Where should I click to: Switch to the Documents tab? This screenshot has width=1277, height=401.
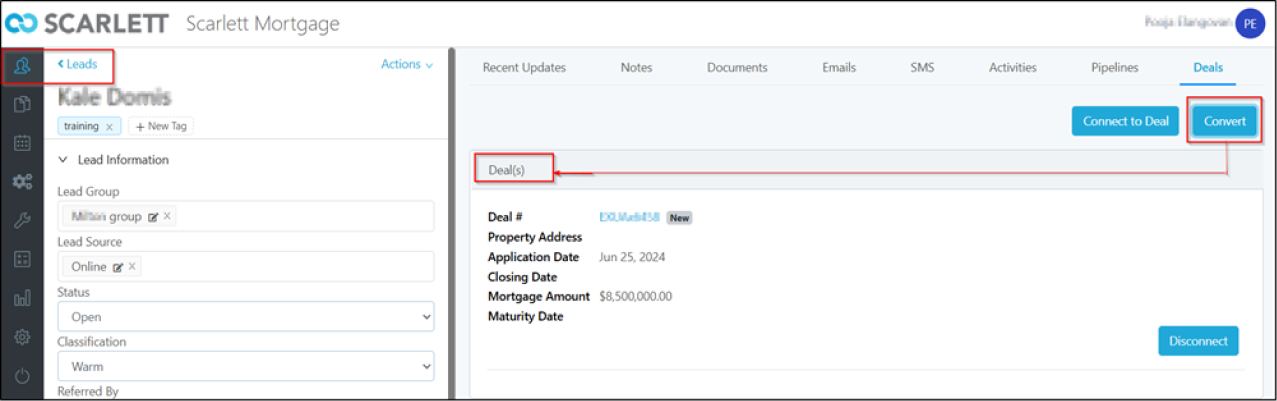pyautogui.click(x=737, y=68)
